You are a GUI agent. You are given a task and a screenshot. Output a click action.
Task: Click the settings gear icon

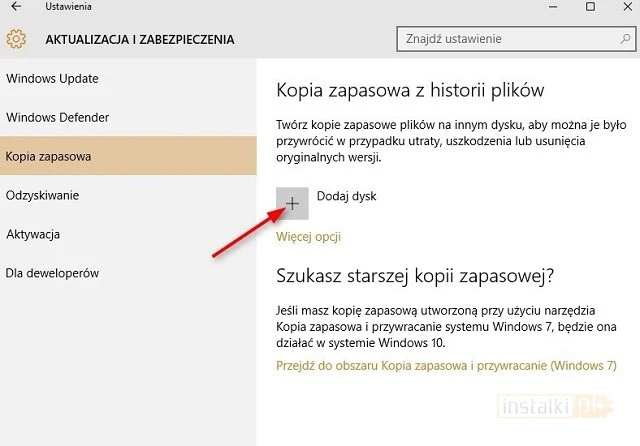click(x=15, y=40)
